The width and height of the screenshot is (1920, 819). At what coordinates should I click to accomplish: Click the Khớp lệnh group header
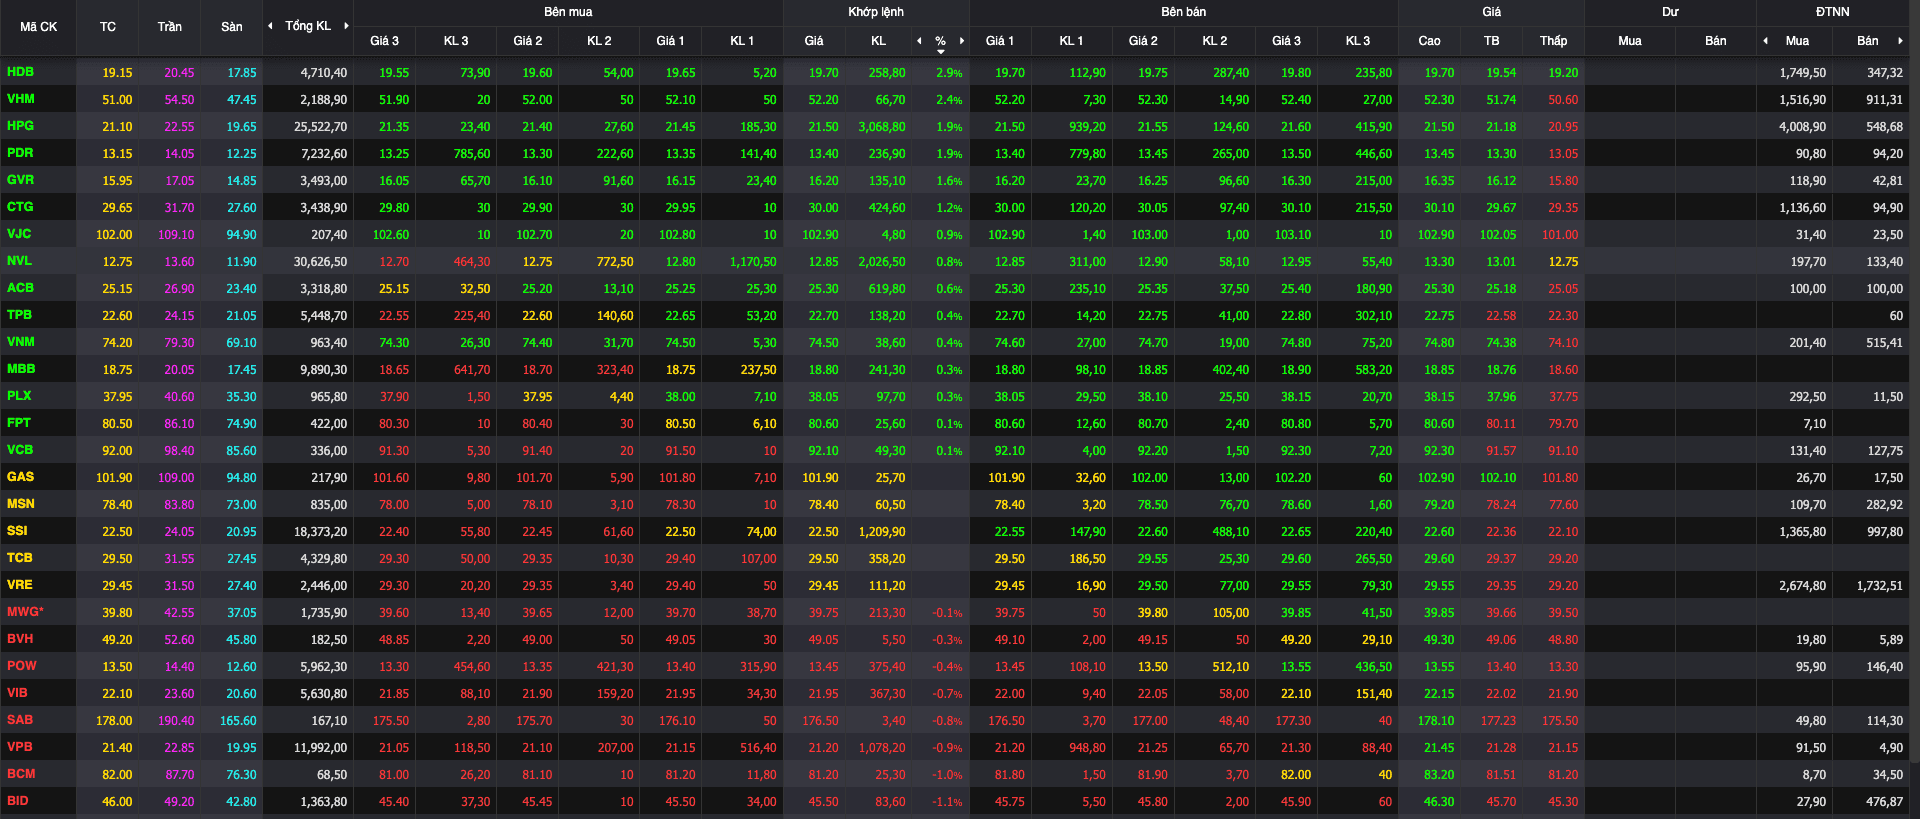(876, 12)
